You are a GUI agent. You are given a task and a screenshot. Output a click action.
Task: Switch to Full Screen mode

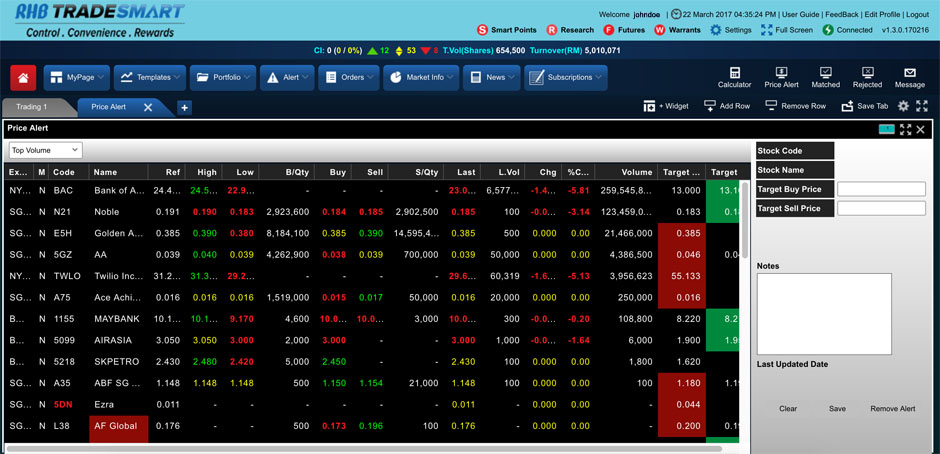click(x=787, y=30)
